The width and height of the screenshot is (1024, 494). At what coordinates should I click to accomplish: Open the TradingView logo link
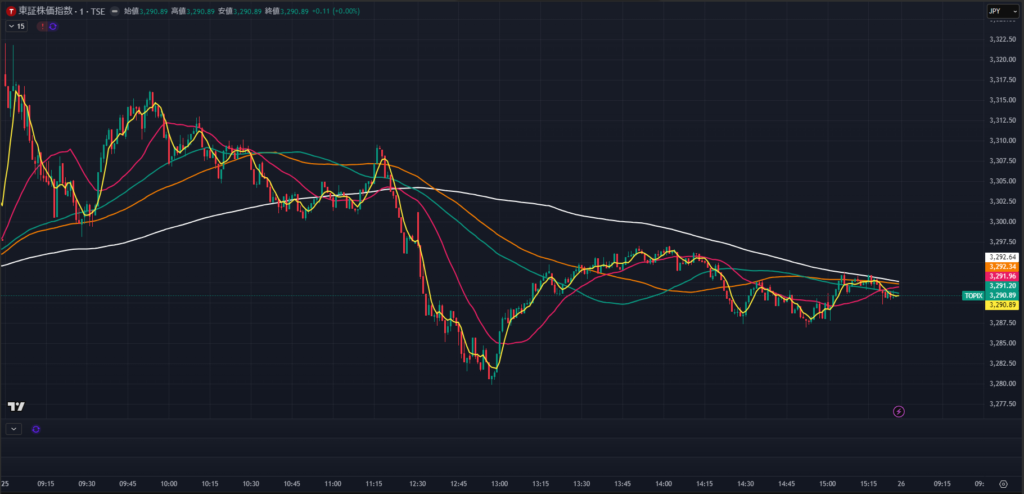click(x=16, y=406)
